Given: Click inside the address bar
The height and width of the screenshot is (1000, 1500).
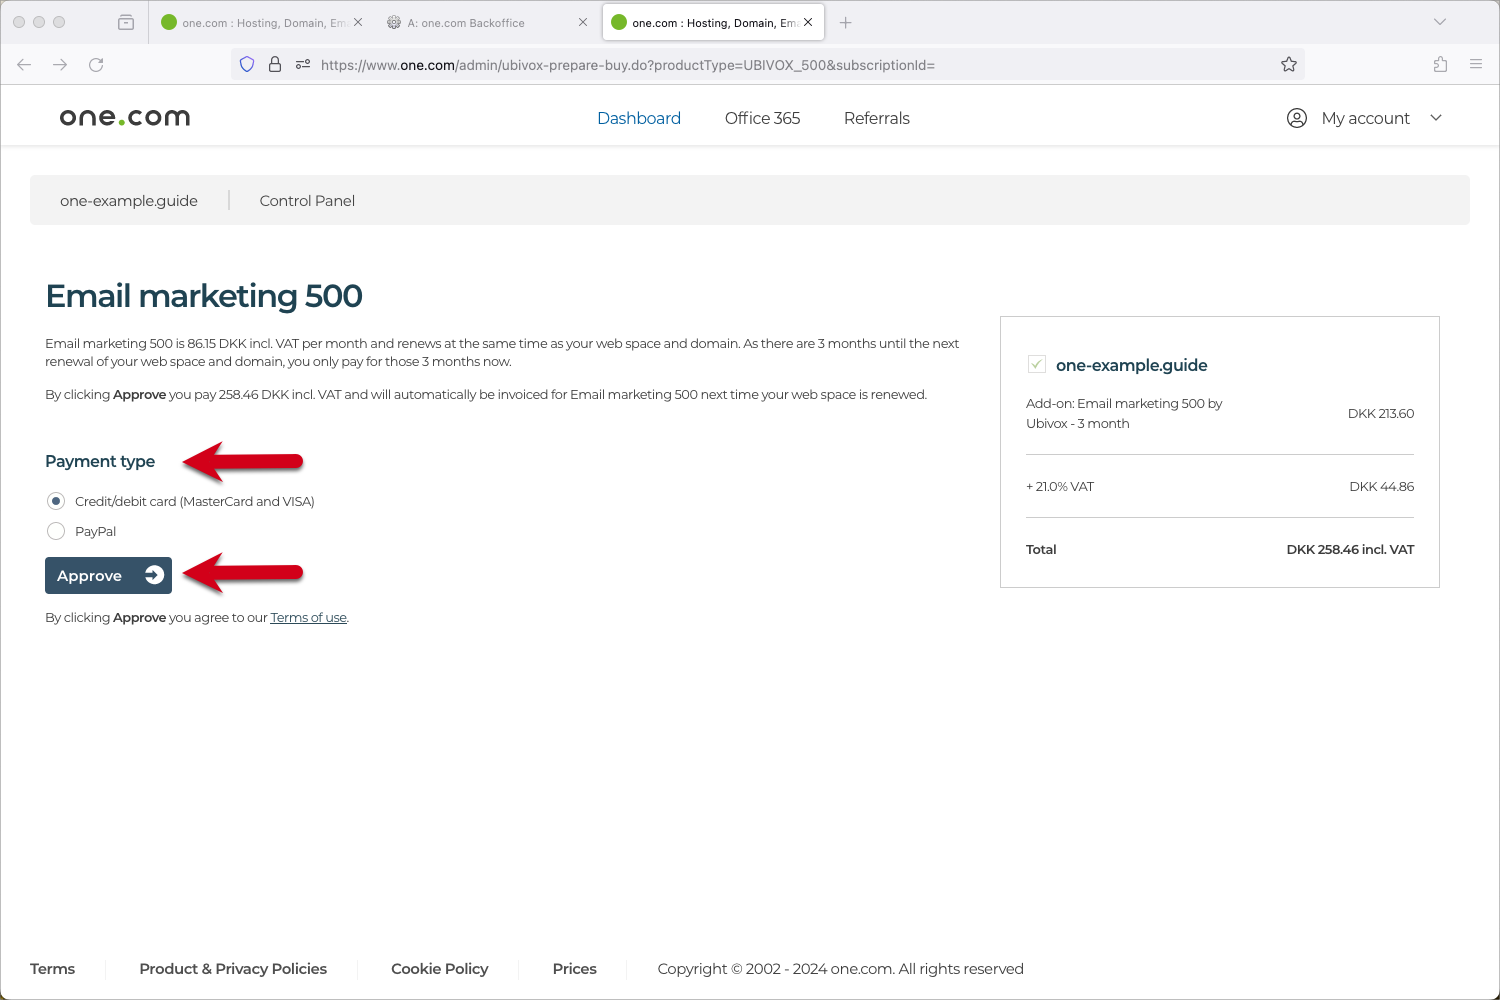Looking at the screenshot, I should [x=700, y=64].
